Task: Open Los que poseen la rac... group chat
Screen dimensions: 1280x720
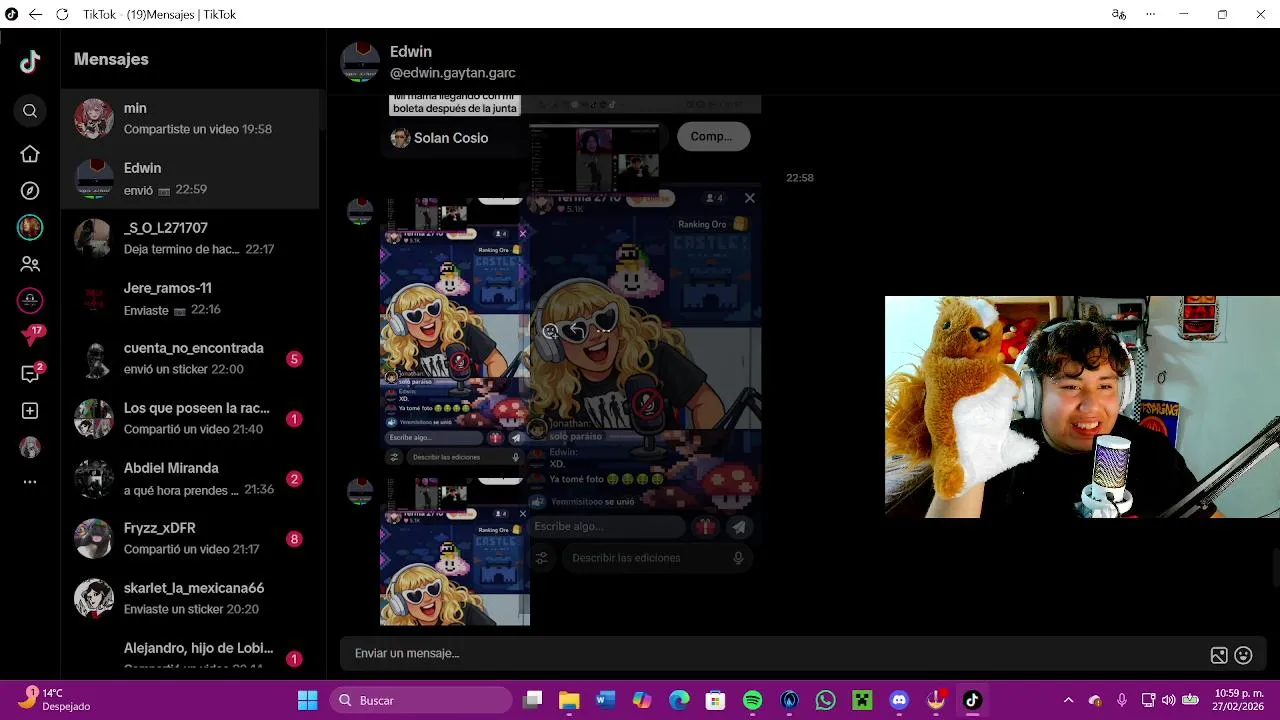Action: pyautogui.click(x=190, y=418)
